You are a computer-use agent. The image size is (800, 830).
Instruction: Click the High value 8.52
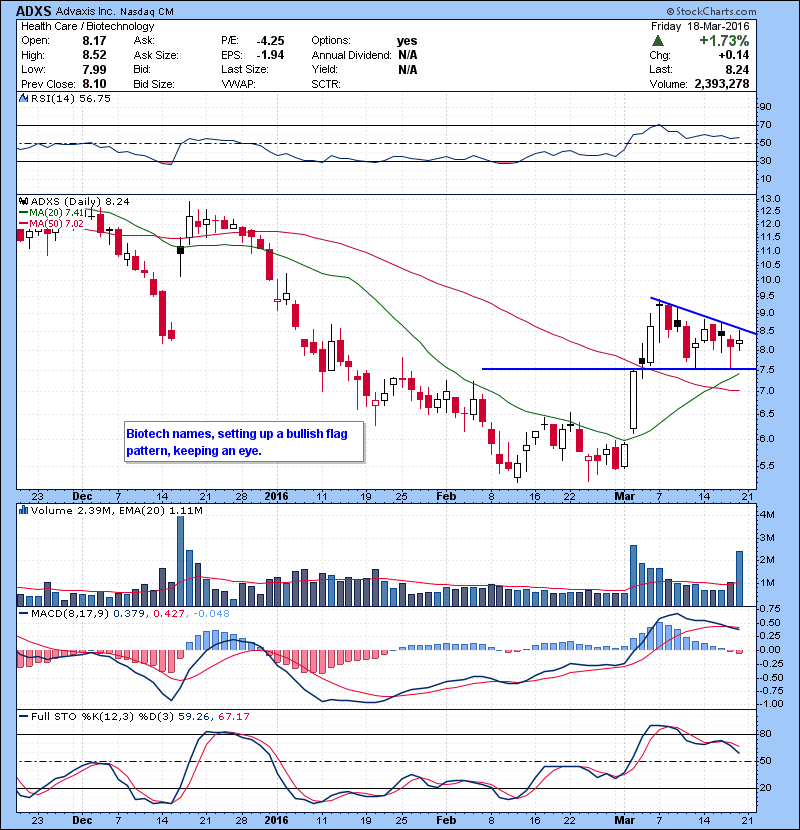tap(94, 55)
